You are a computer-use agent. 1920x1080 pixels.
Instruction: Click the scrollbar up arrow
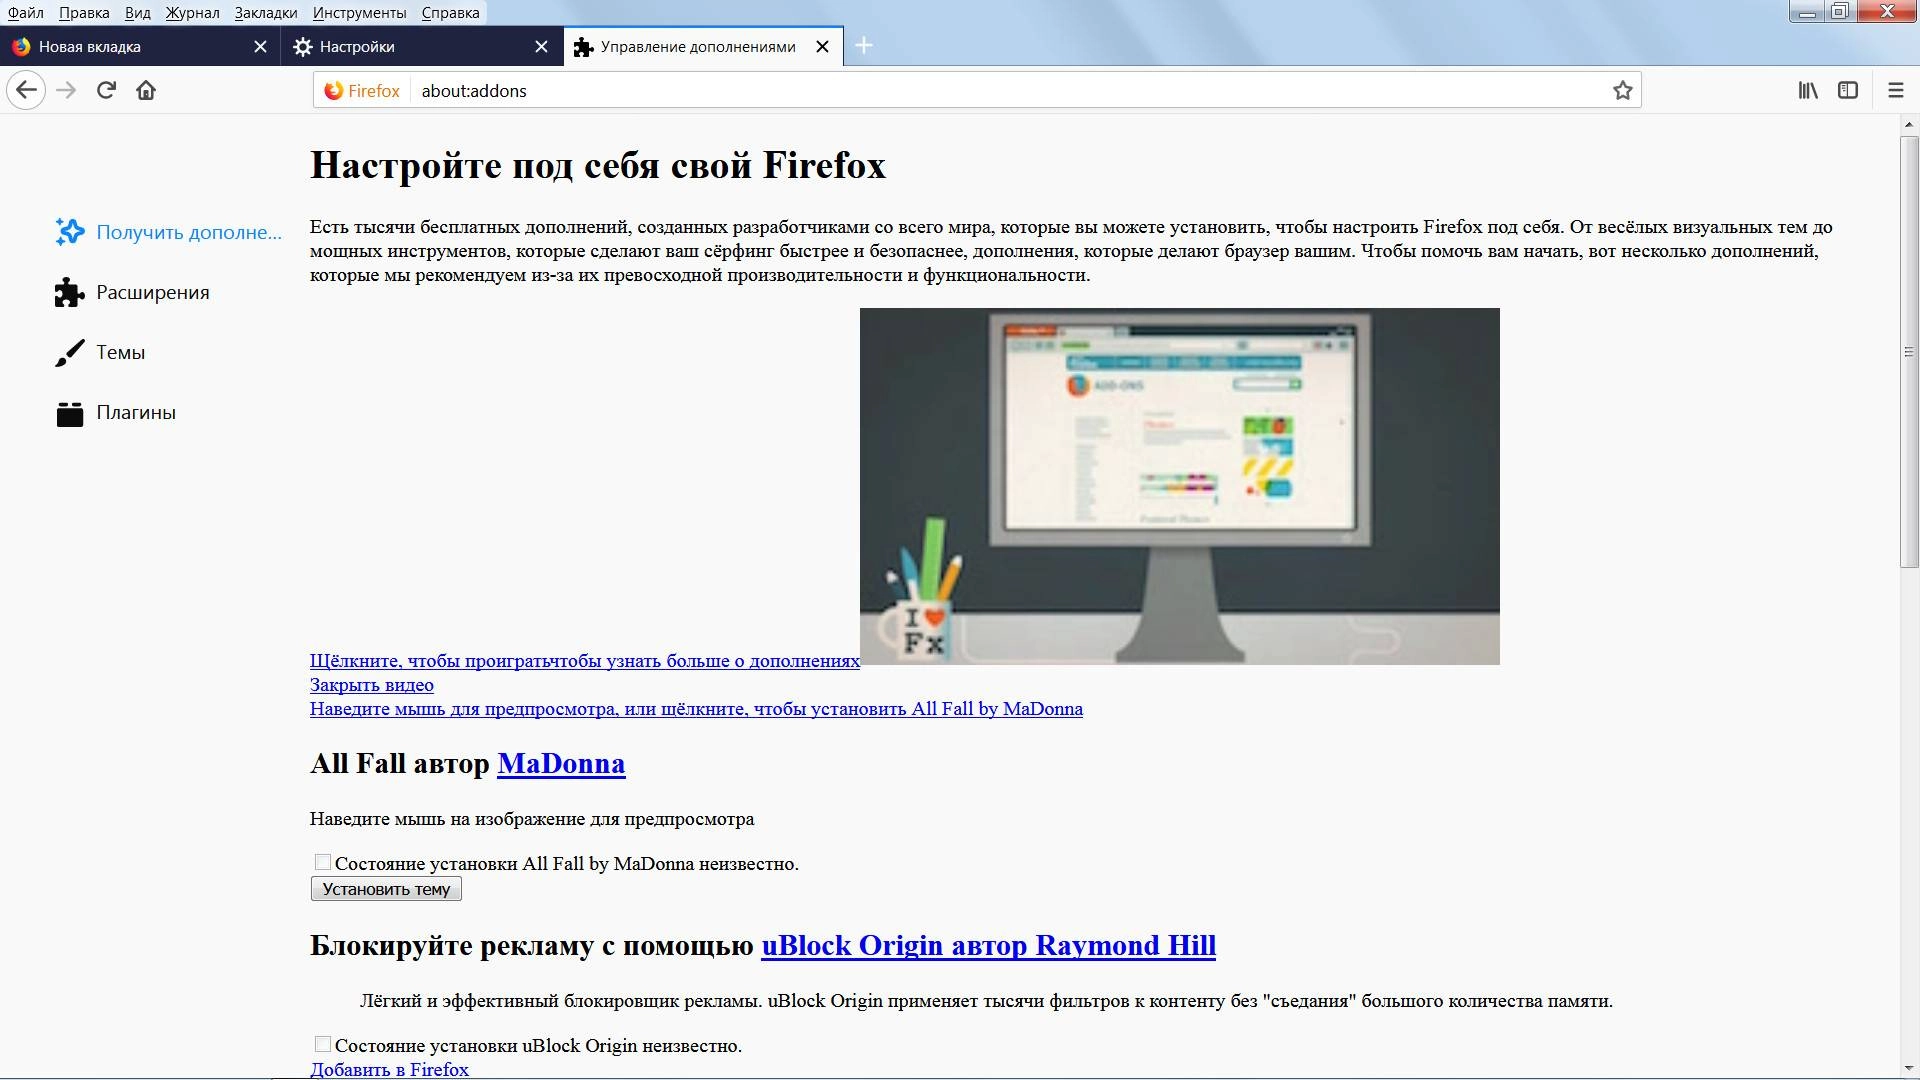pos(1909,125)
